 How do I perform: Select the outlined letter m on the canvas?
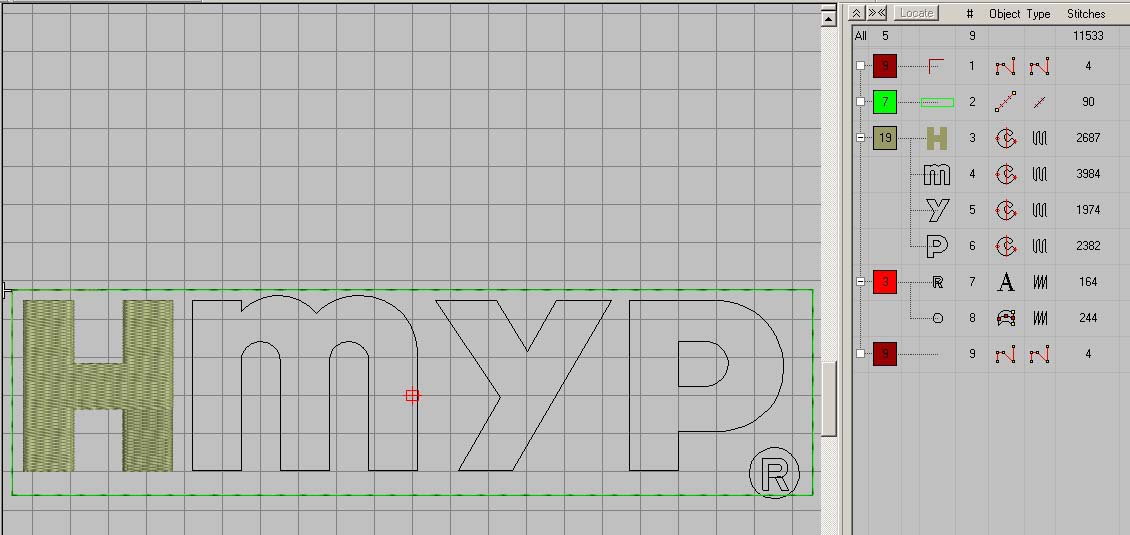click(305, 383)
